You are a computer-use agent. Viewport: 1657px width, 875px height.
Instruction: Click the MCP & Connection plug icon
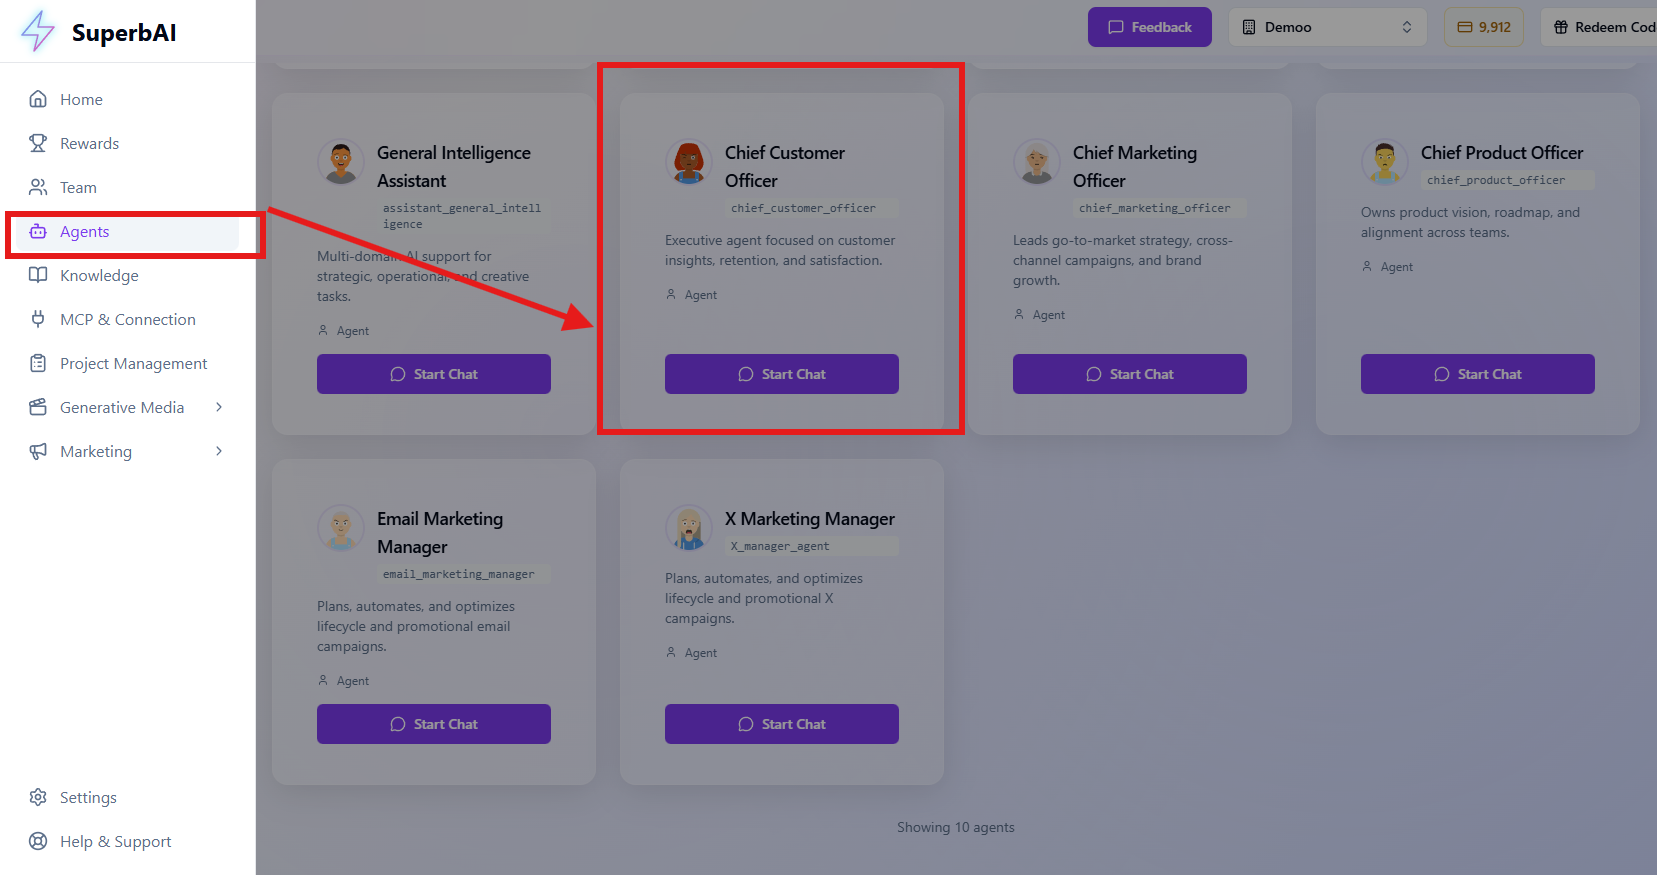coord(38,319)
